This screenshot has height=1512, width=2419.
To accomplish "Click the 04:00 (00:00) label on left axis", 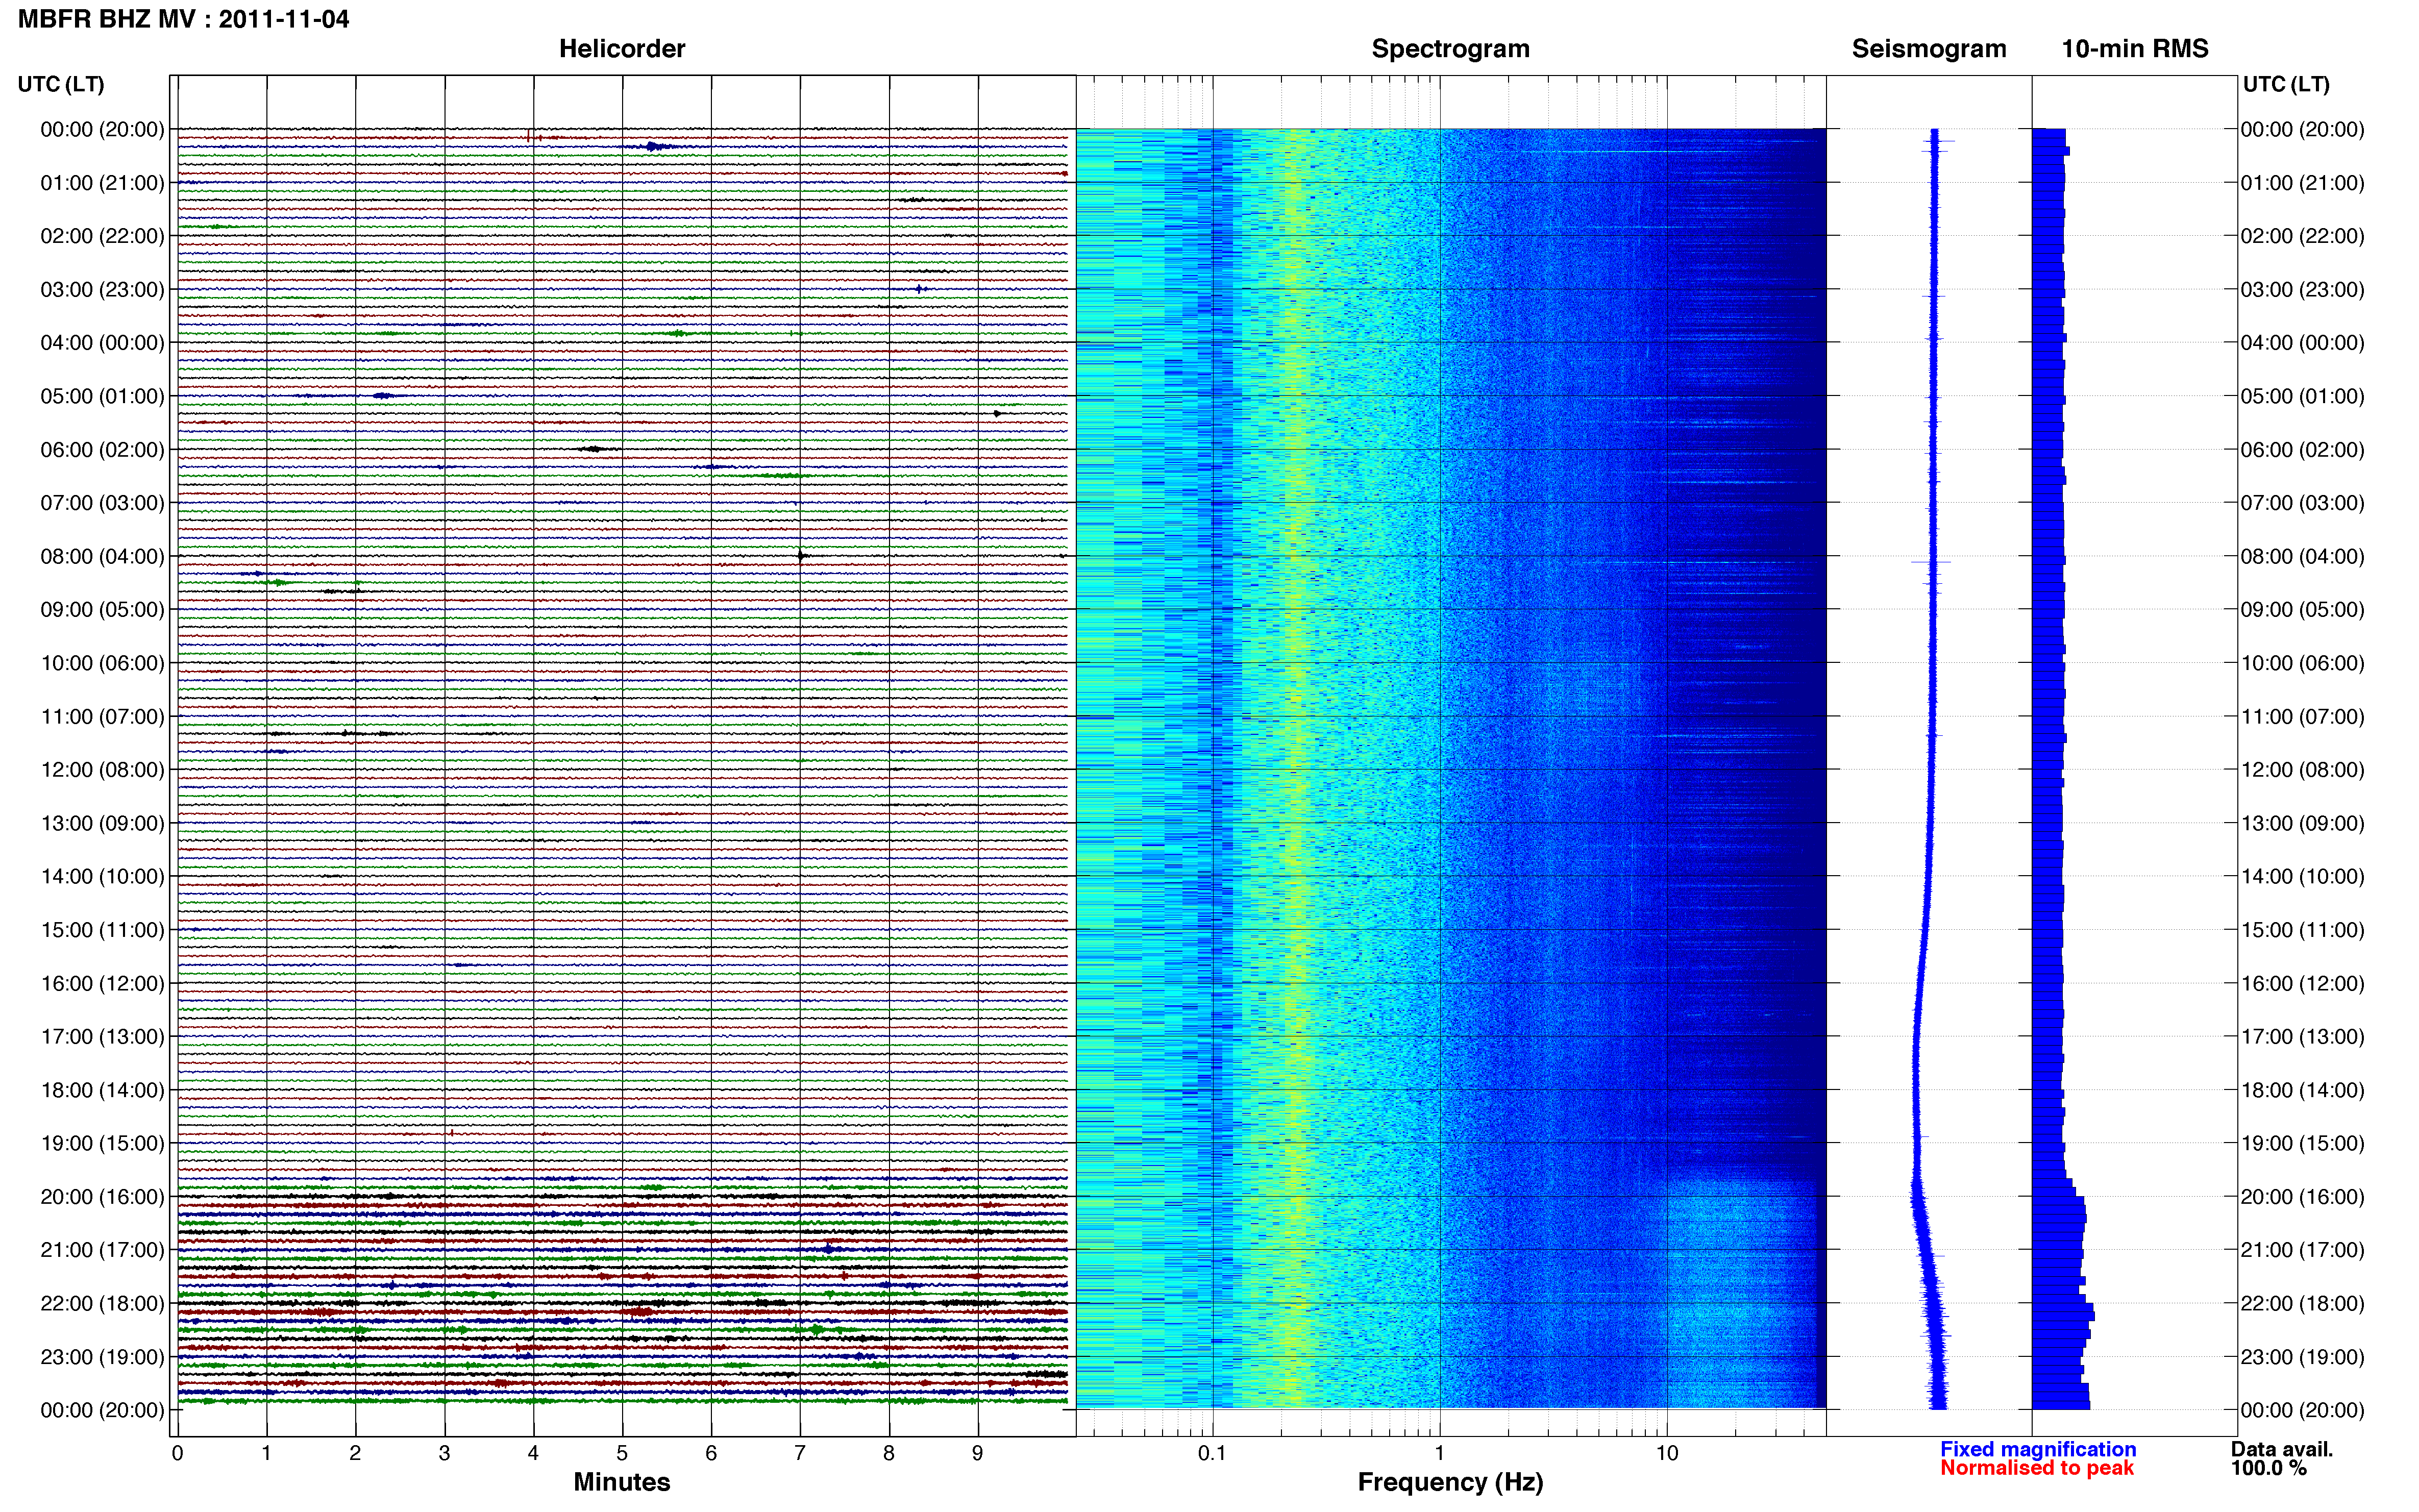I will tap(102, 343).
